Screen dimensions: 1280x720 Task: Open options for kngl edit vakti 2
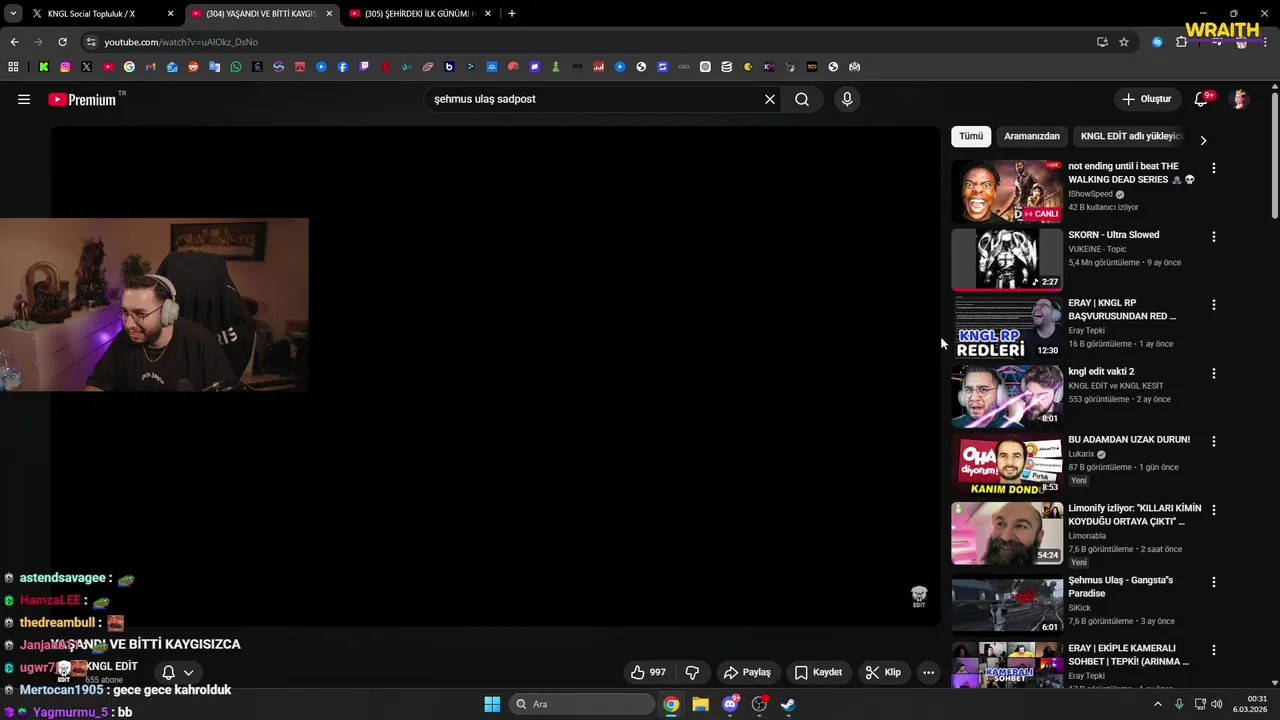[1214, 373]
